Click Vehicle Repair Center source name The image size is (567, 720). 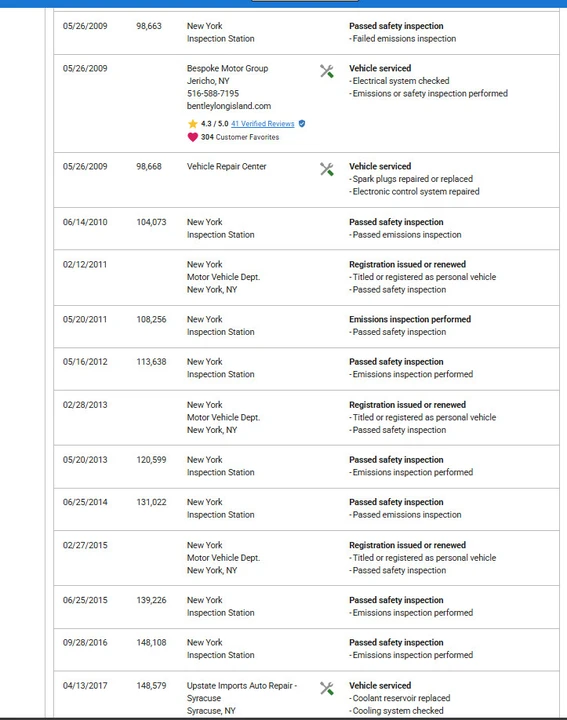coord(226,167)
